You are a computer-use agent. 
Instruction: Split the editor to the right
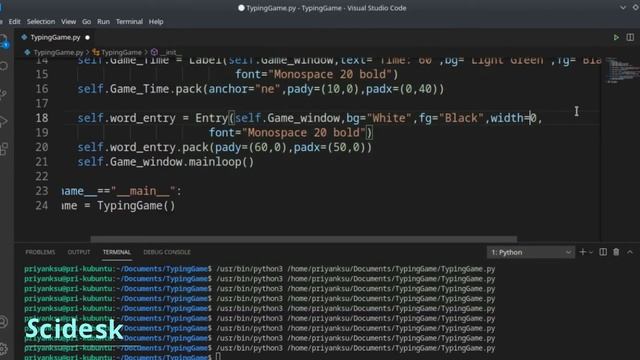(x=630, y=38)
